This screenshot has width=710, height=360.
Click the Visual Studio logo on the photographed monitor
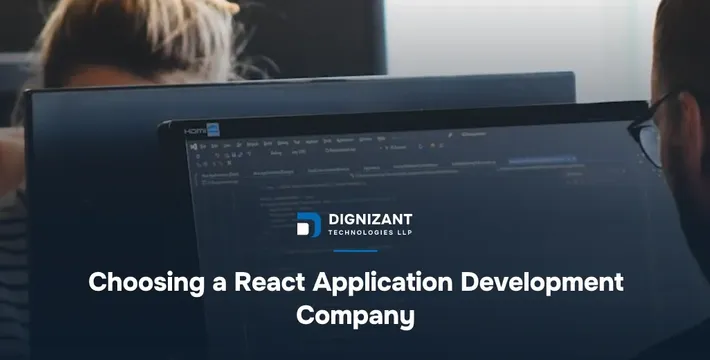pyautogui.click(x=194, y=147)
